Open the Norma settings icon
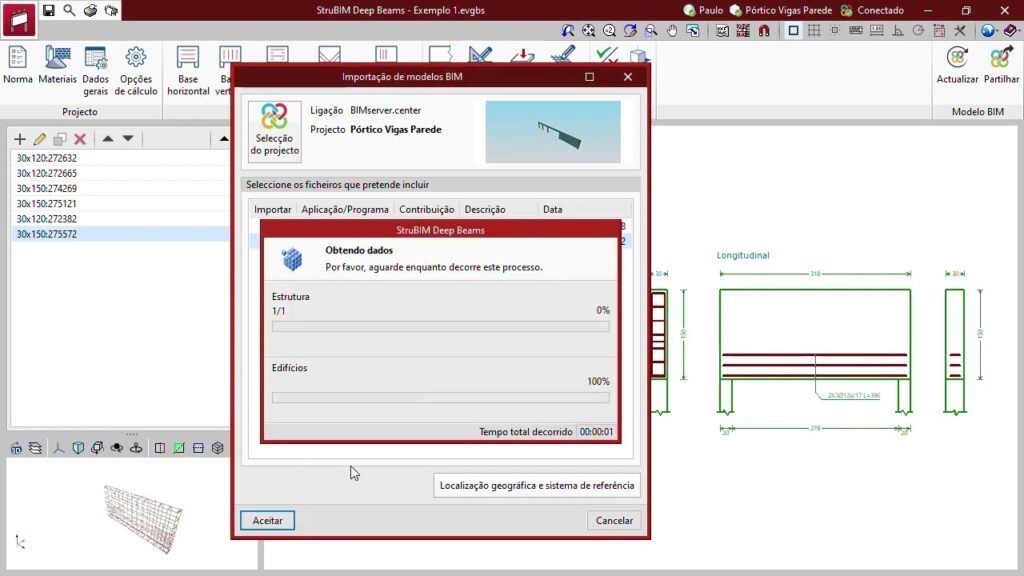Screen dimensions: 1024x576 click(x=18, y=66)
